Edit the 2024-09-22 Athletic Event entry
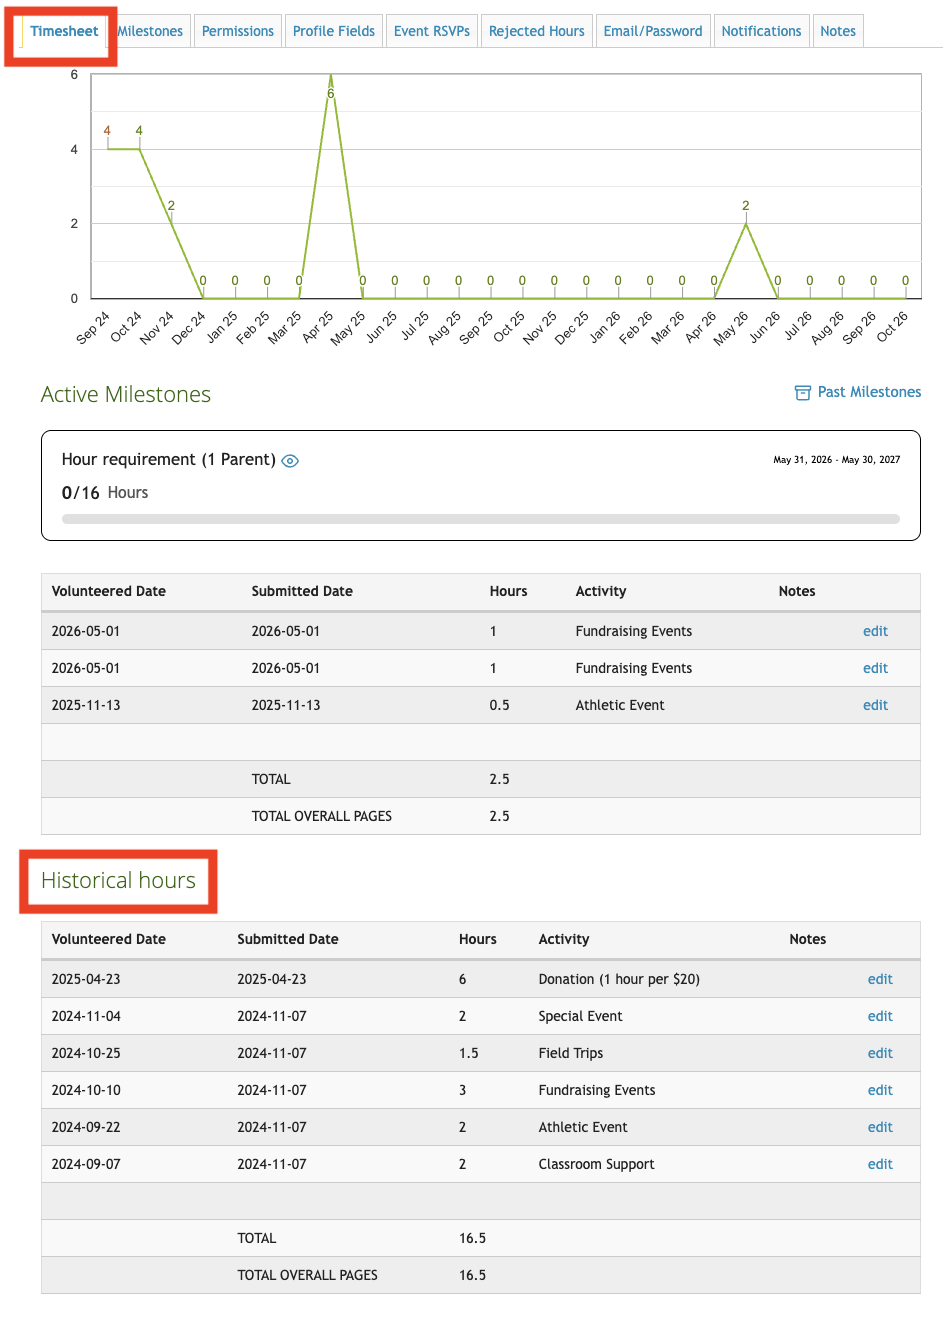Image resolution: width=948 pixels, height=1318 pixels. (880, 1127)
